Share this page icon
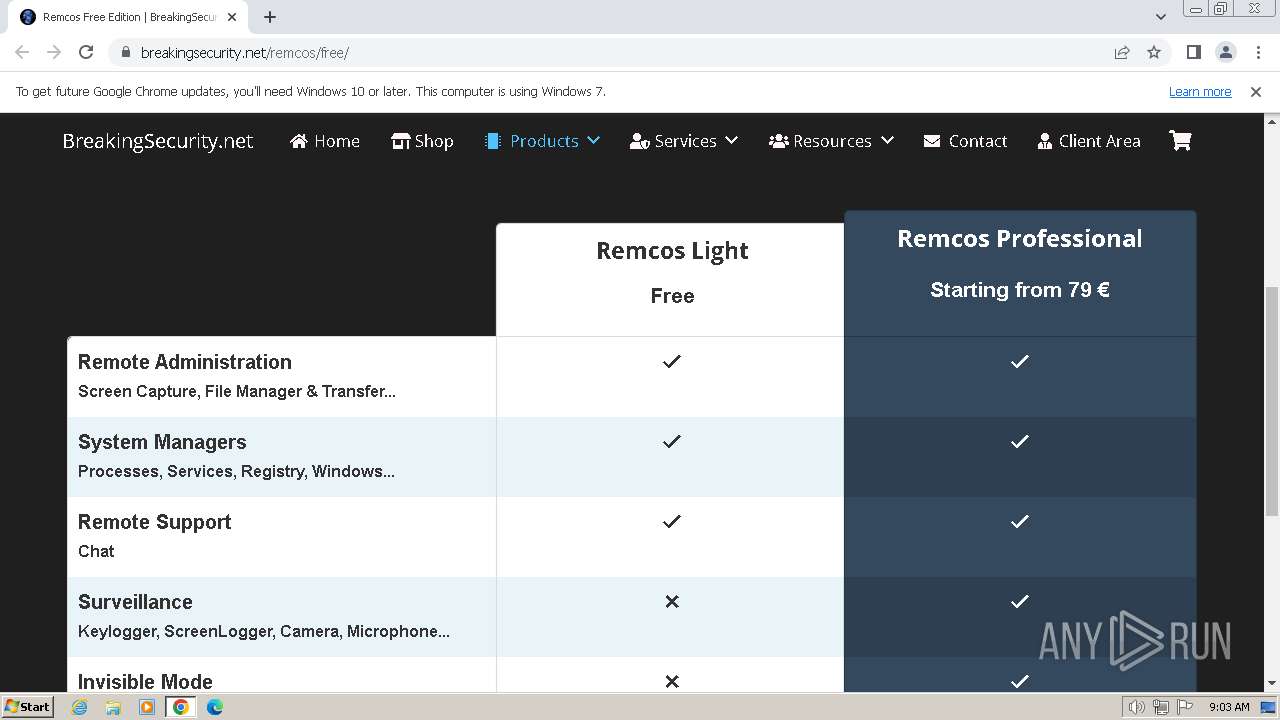The height and width of the screenshot is (720, 1280). 1122,53
